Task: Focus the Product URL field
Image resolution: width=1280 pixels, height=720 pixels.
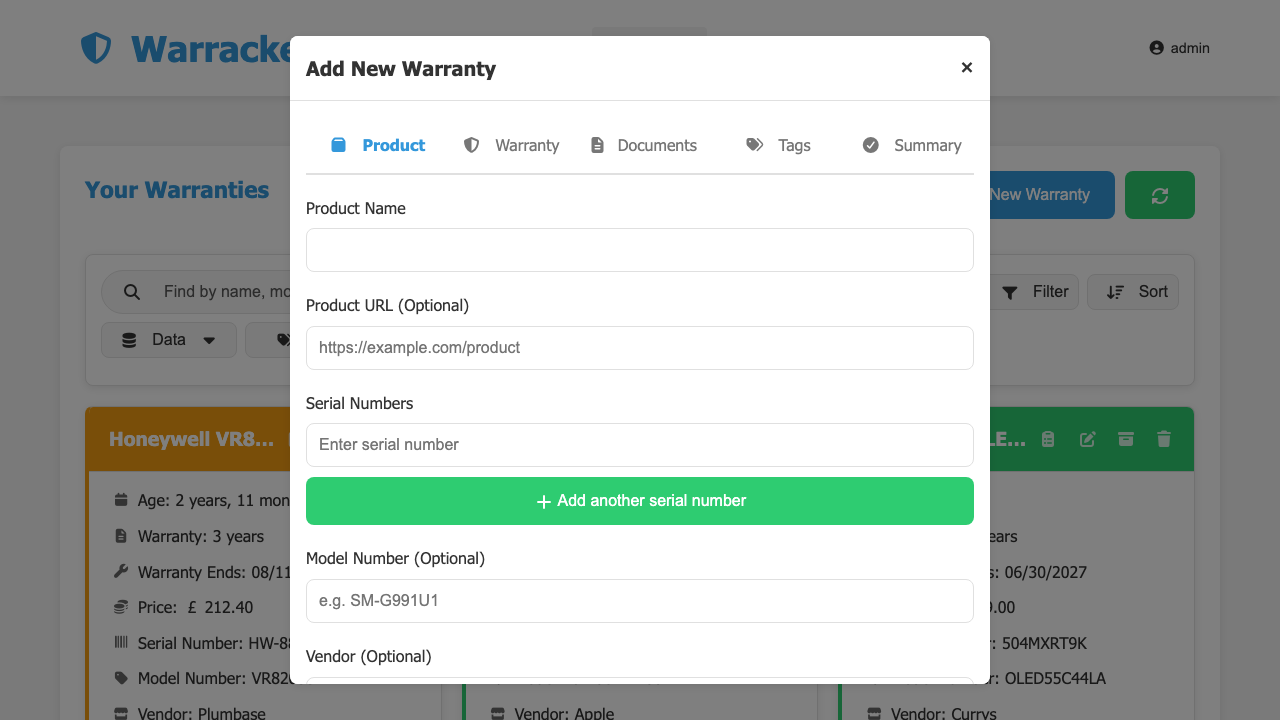Action: click(x=640, y=348)
